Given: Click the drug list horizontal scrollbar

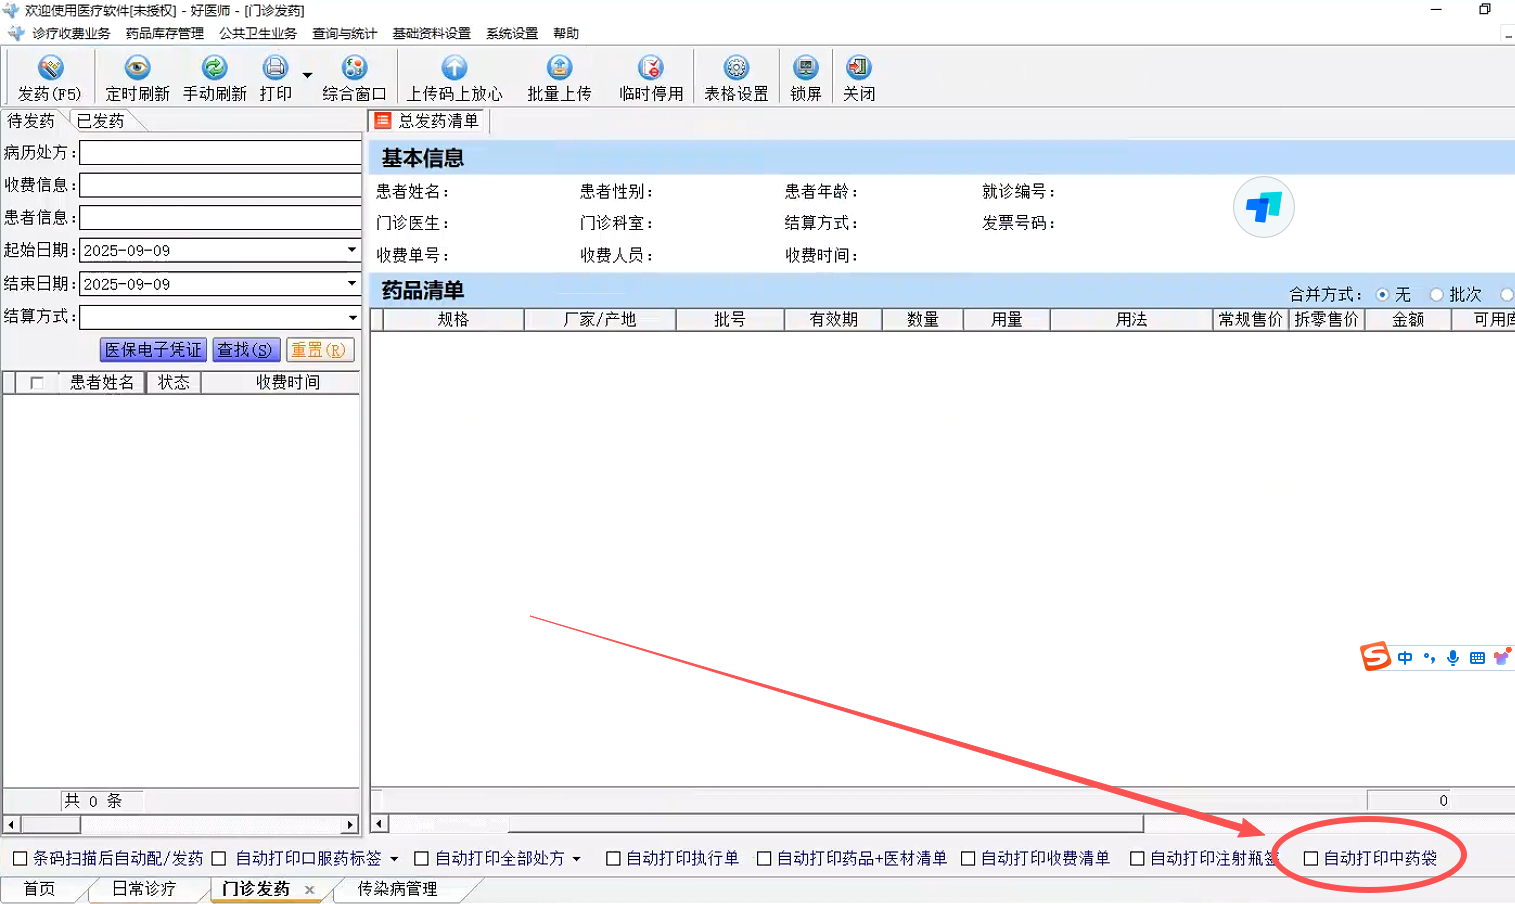Looking at the screenshot, I should tap(765, 824).
